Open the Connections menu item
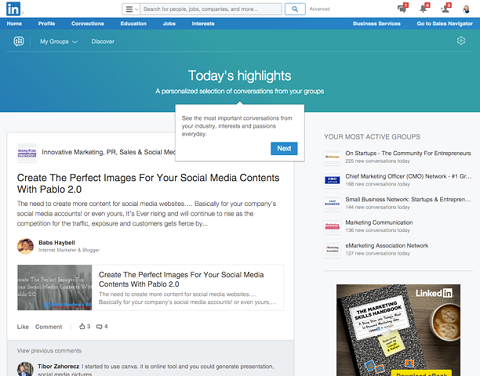Viewport: 480px width, 376px height. coord(88,24)
